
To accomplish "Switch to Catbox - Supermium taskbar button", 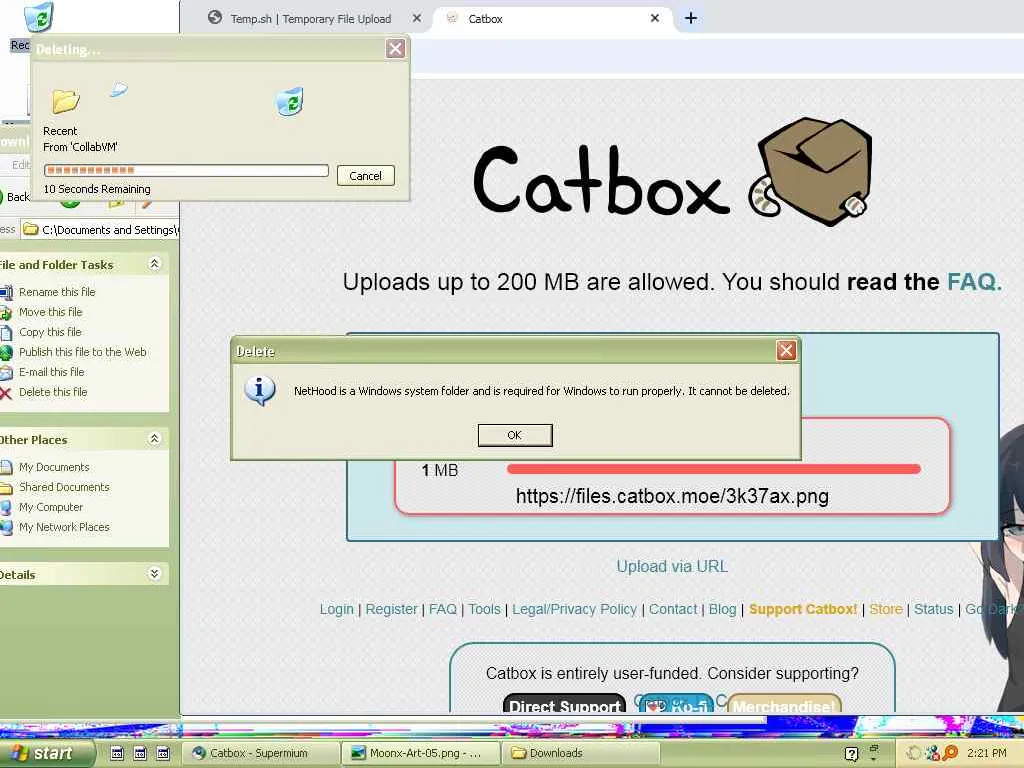I will [261, 753].
